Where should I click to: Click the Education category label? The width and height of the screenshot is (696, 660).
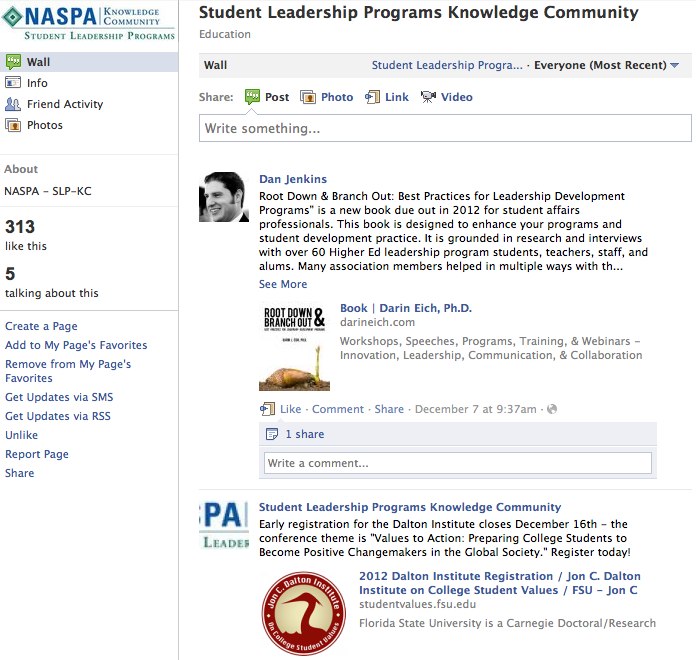coord(225,34)
